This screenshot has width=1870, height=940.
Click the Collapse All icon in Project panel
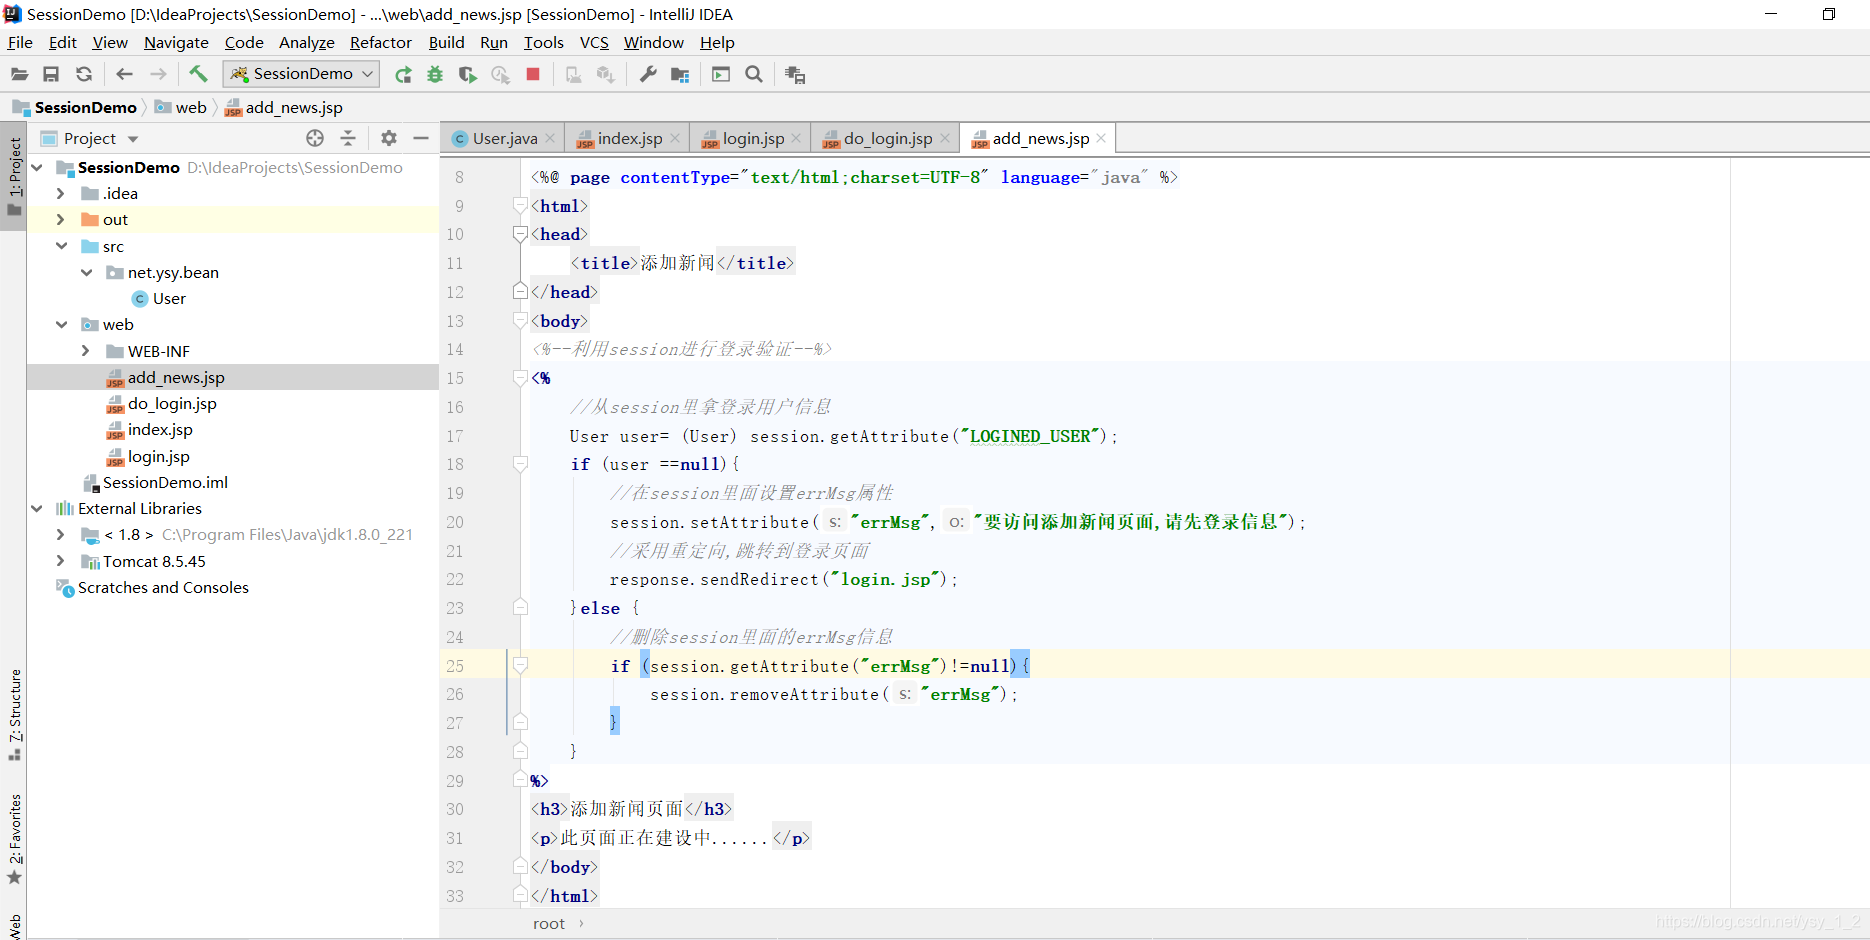(348, 138)
